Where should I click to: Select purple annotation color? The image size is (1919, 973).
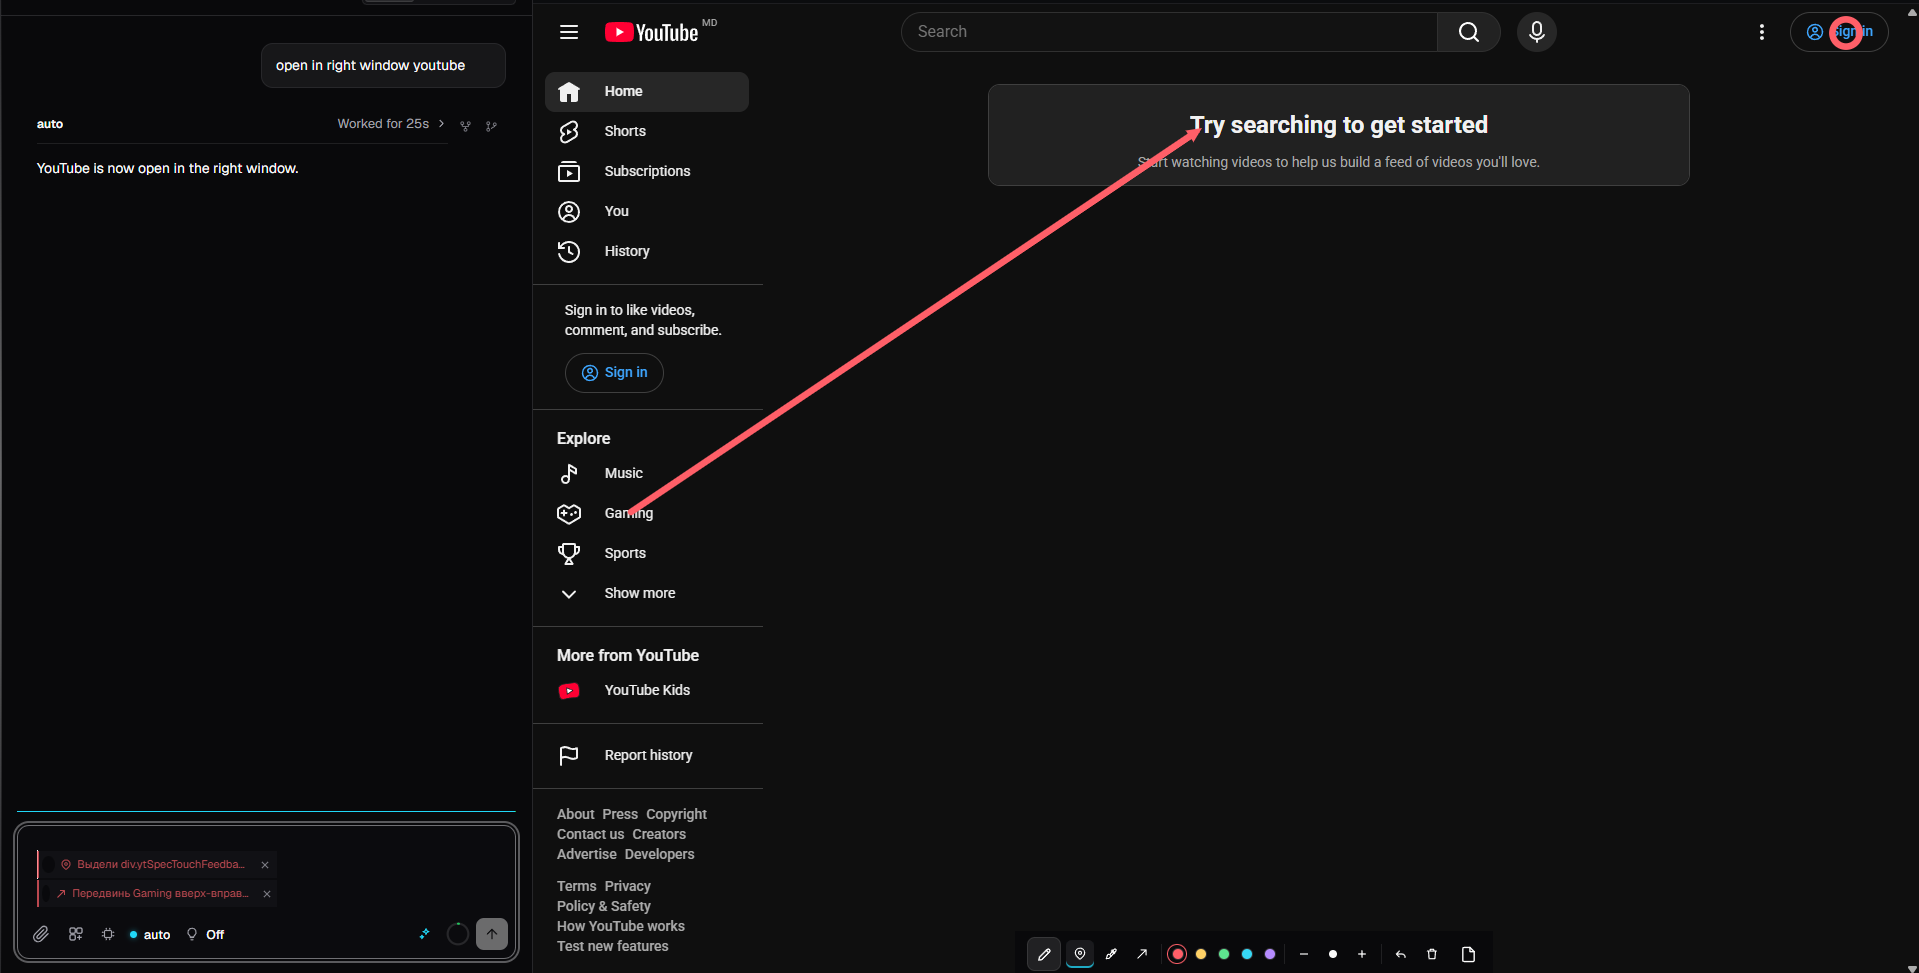pos(1270,954)
